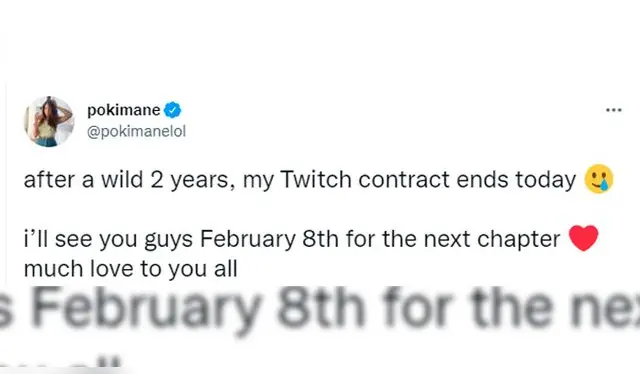The height and width of the screenshot is (374, 640).
Task: Click the word Twitch in the tweet
Action: (x=316, y=180)
